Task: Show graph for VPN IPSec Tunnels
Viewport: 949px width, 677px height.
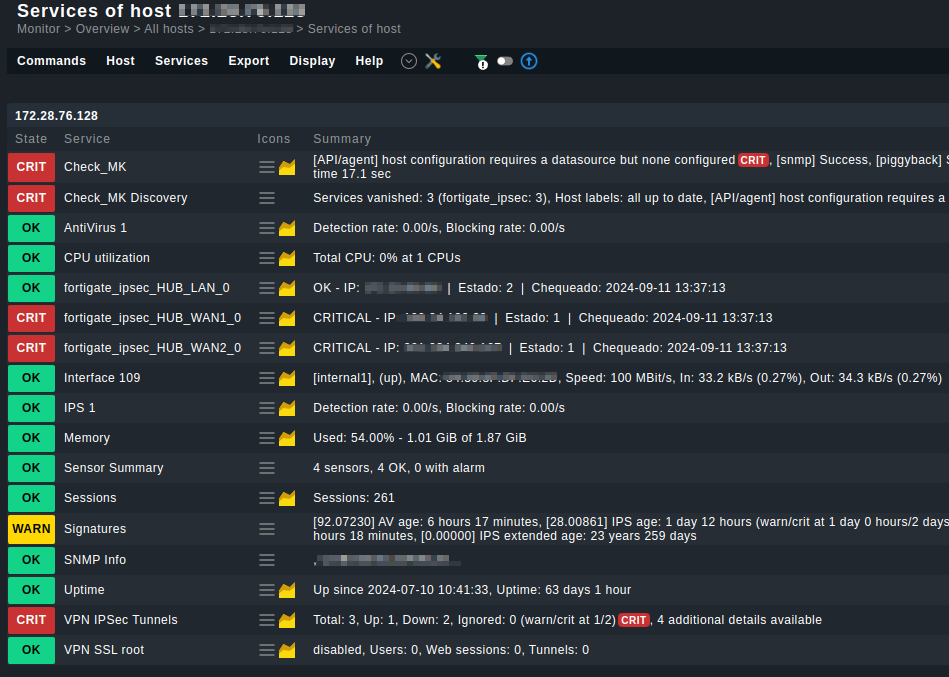Action: point(287,620)
